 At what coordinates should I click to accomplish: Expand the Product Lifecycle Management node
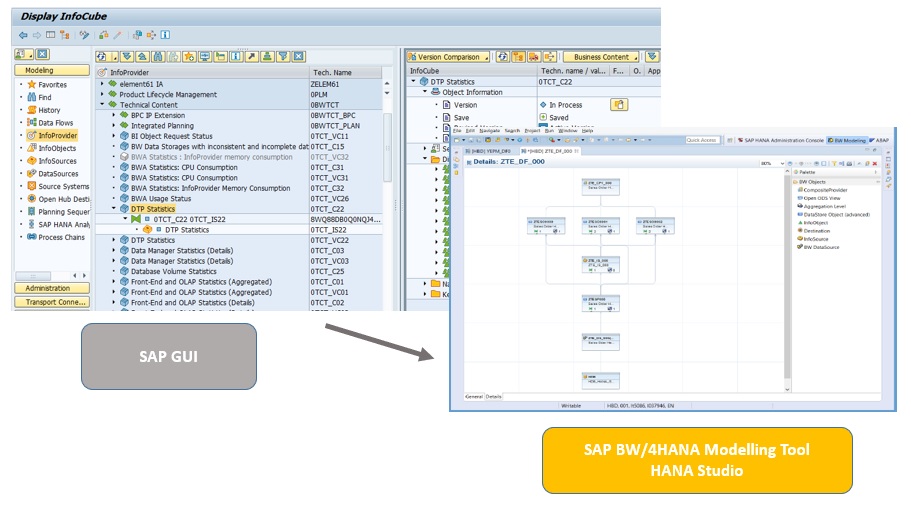(x=103, y=94)
